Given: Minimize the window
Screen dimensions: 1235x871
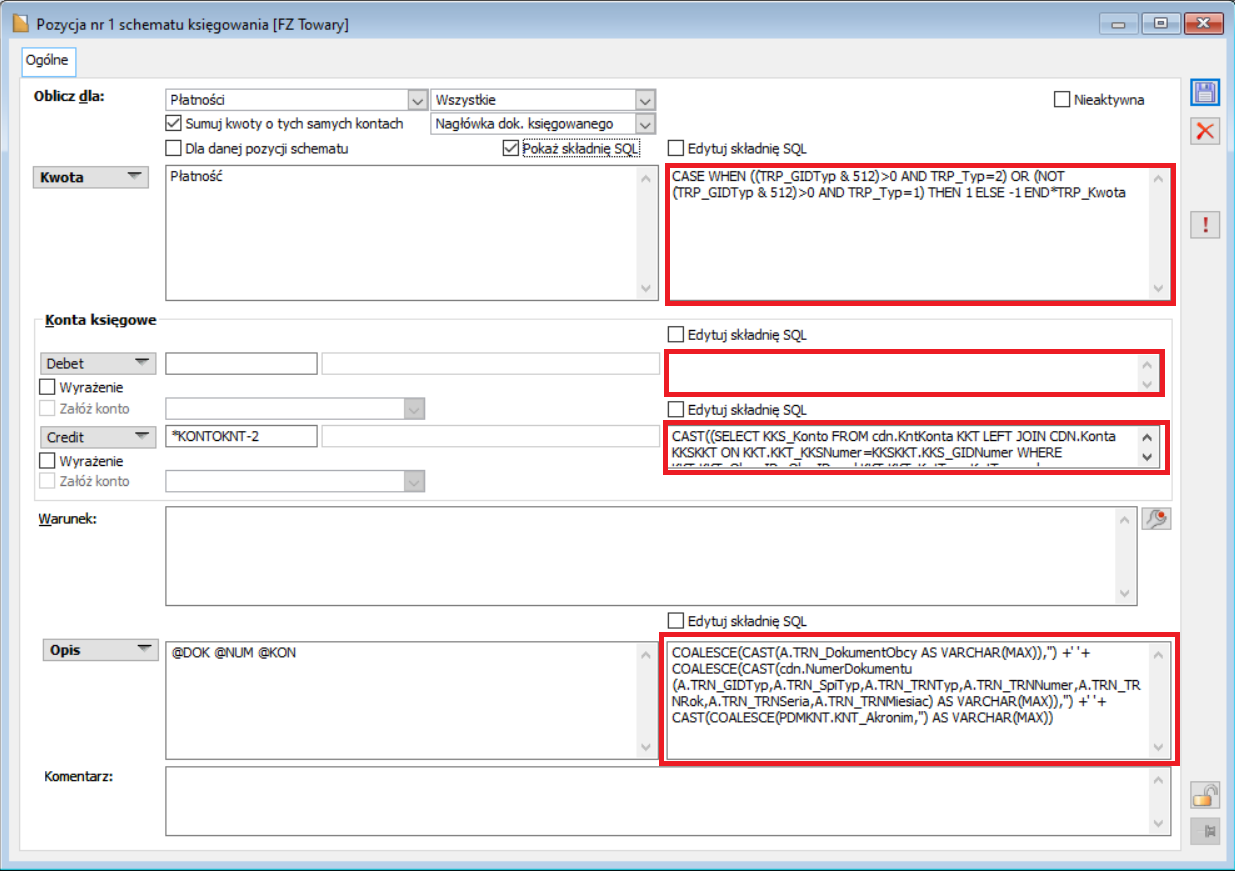Looking at the screenshot, I should coord(1120,22).
